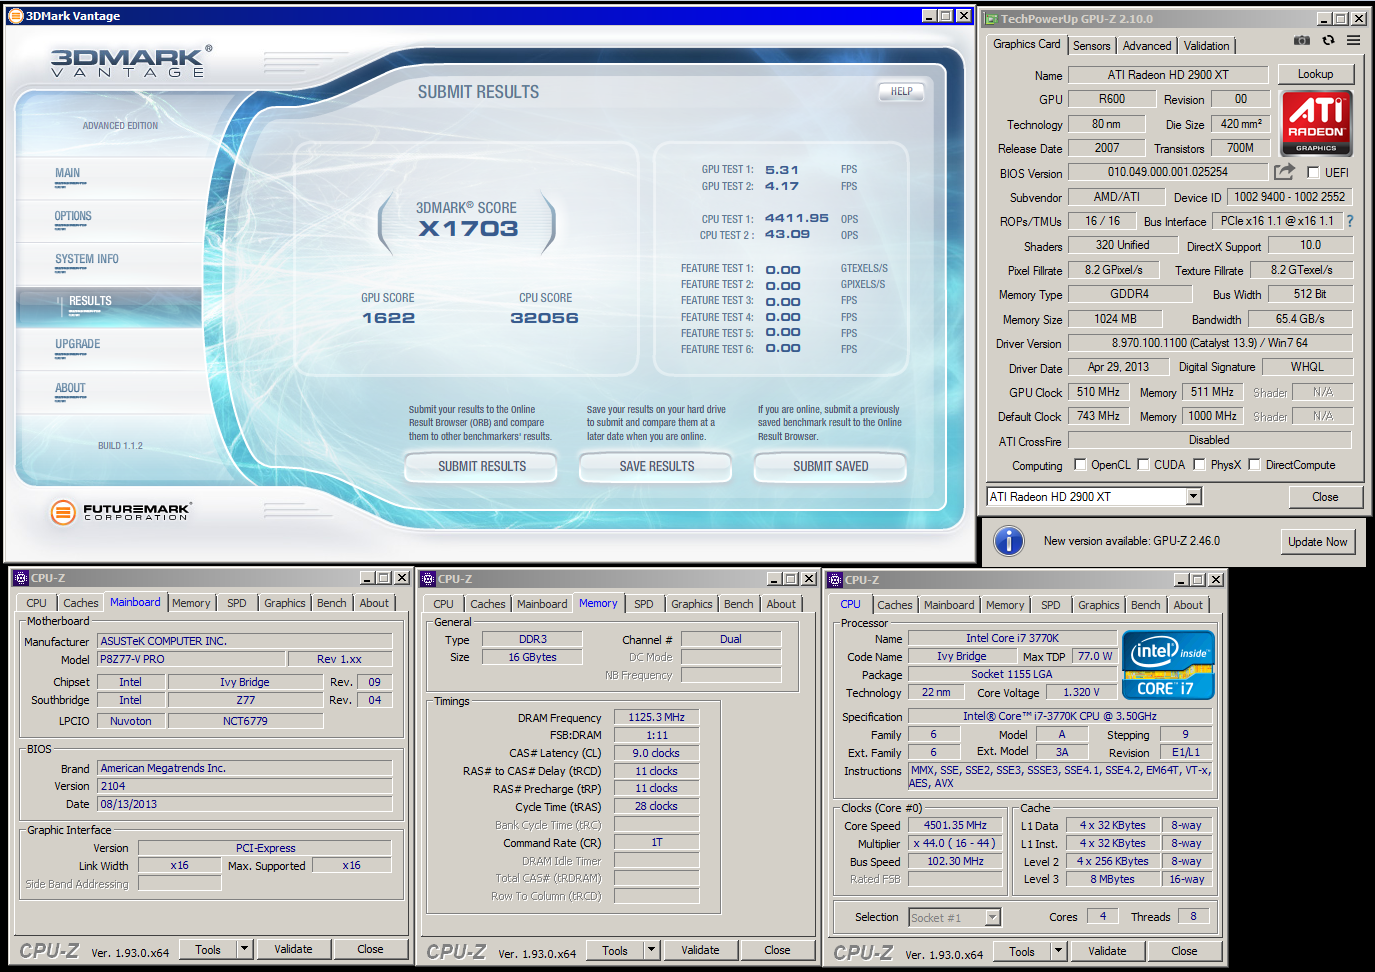Click the 3DMark score 'X1703'
Viewport: 1375px width, 972px height.
click(x=468, y=229)
